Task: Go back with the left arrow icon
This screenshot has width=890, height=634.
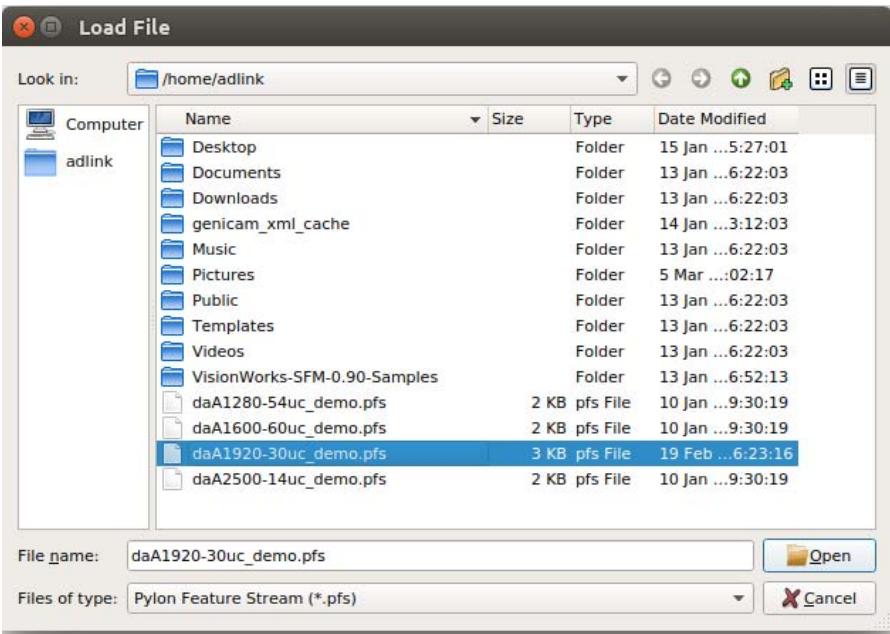Action: pyautogui.click(x=661, y=79)
